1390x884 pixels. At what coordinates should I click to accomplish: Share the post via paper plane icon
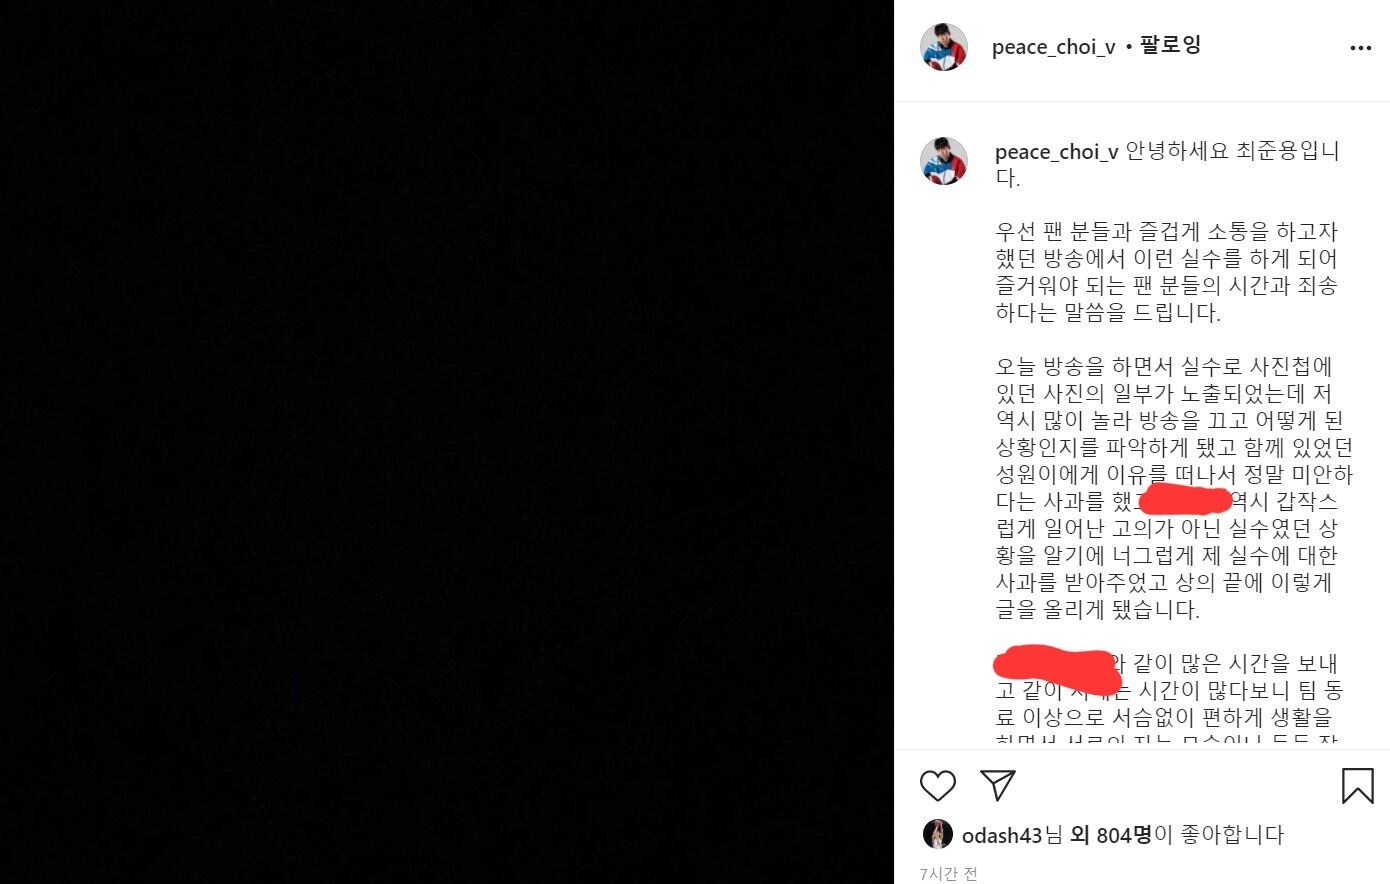(x=998, y=785)
